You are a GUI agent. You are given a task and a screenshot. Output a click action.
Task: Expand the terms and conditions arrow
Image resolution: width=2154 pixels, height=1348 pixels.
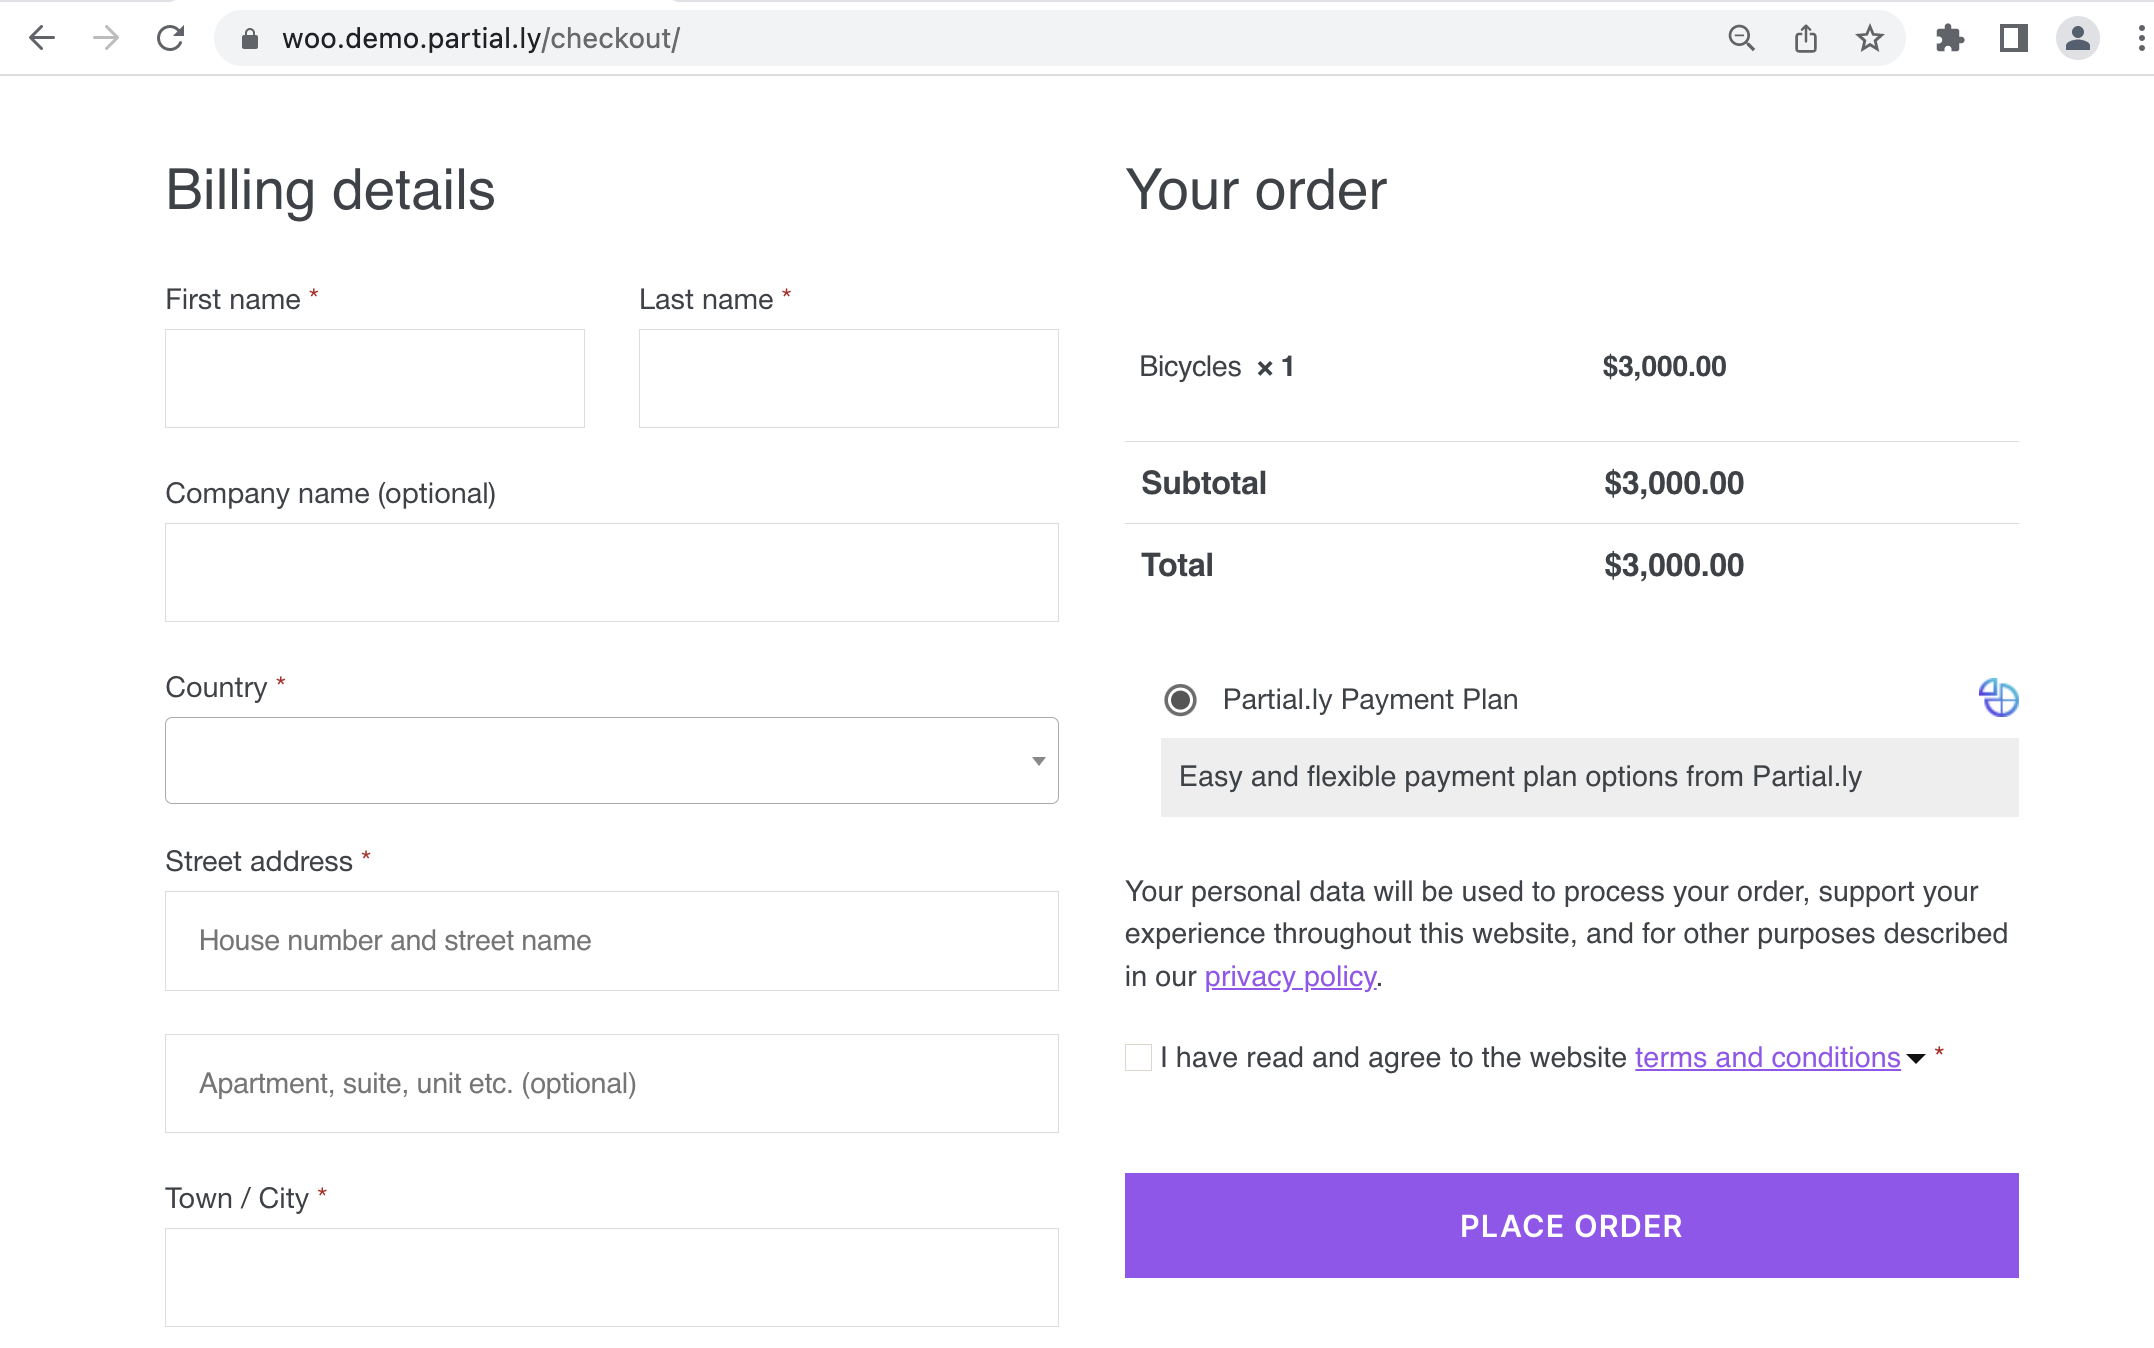pos(1916,1058)
